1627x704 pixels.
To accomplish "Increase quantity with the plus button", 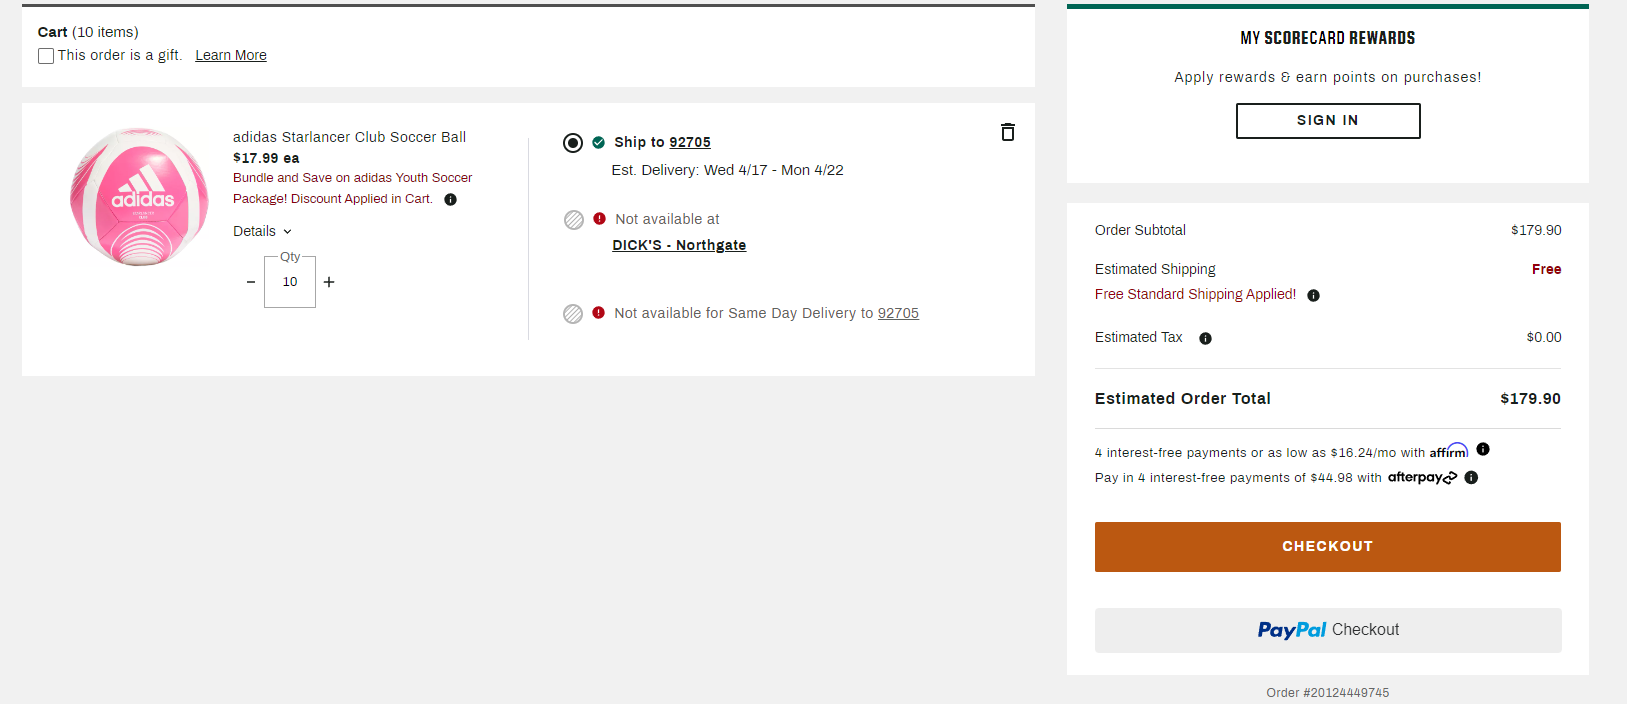I will tap(329, 282).
